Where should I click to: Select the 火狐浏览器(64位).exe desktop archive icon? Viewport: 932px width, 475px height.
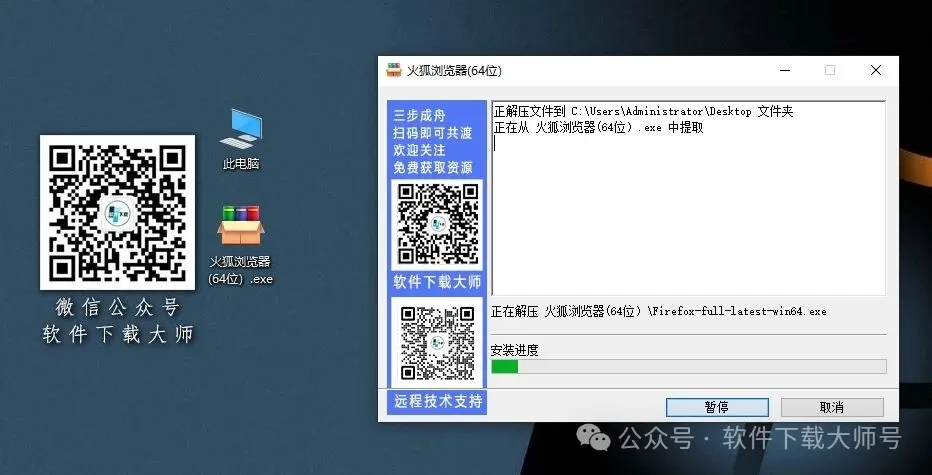click(241, 245)
